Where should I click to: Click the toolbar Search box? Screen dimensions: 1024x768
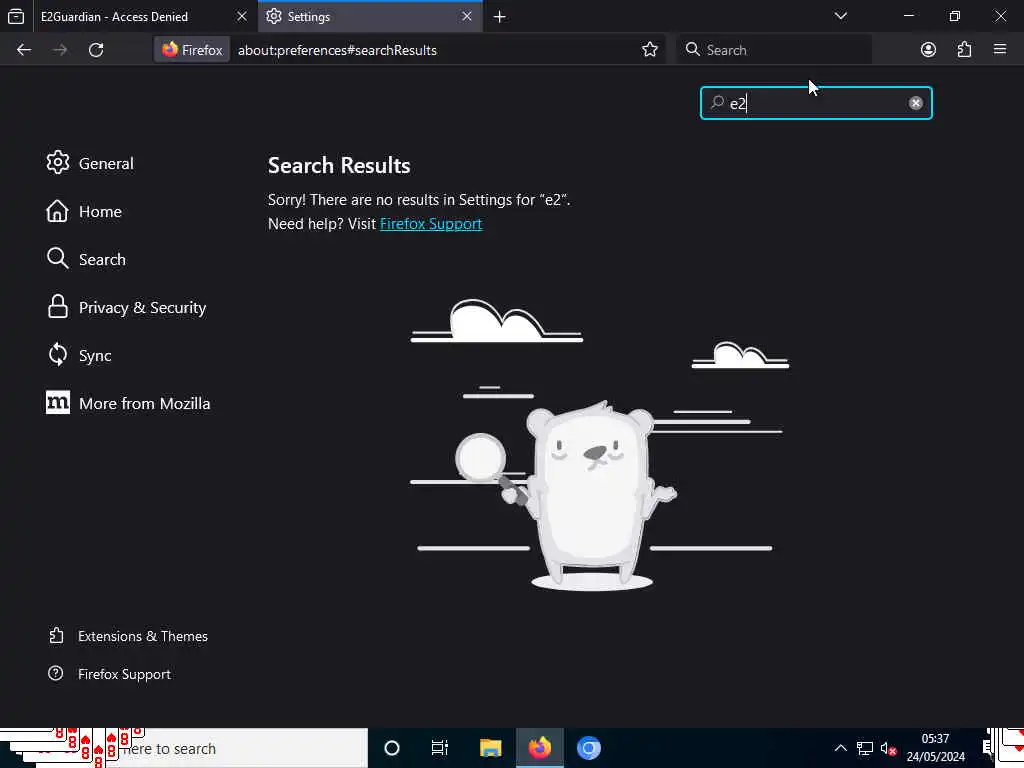point(775,50)
